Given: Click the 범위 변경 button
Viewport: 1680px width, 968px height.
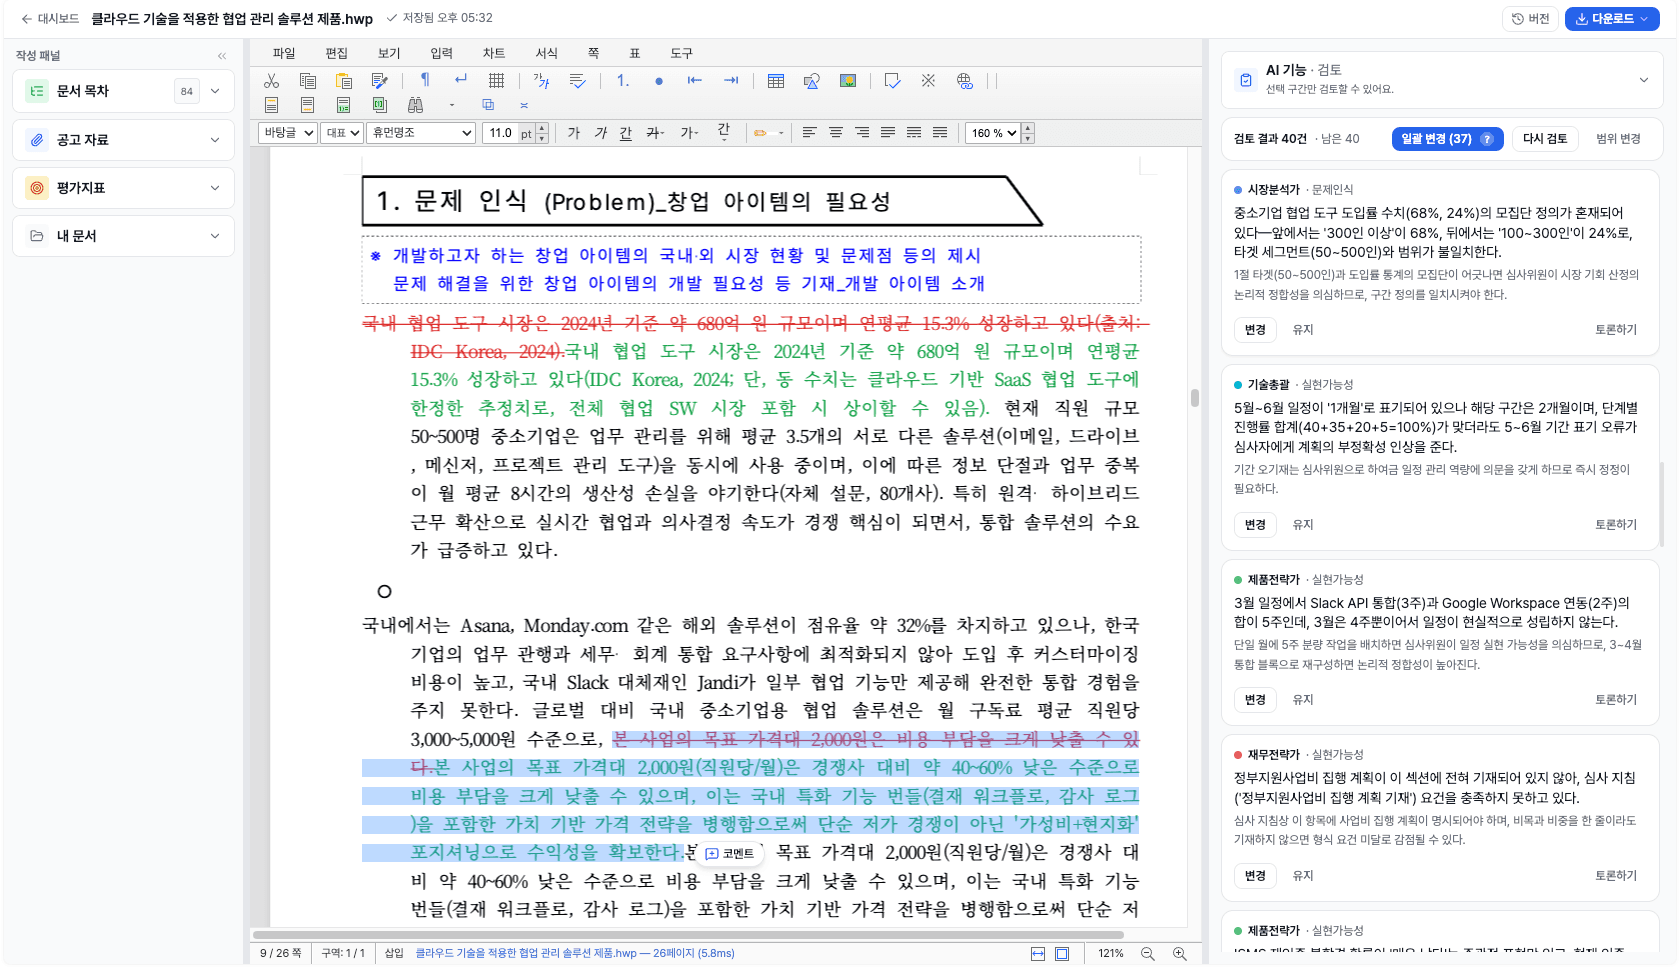Looking at the screenshot, I should pos(1618,139).
